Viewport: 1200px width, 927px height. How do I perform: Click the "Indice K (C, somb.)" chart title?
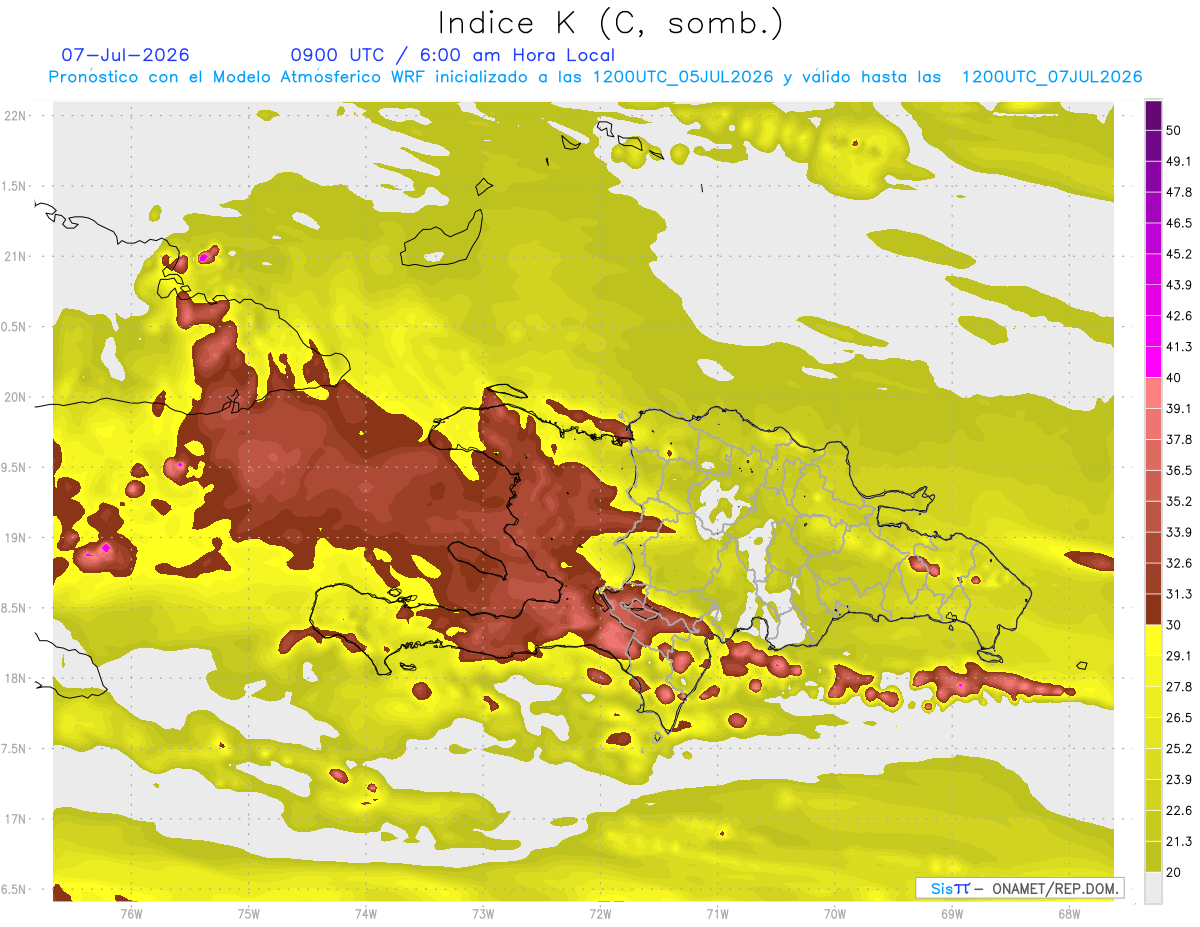610,23
